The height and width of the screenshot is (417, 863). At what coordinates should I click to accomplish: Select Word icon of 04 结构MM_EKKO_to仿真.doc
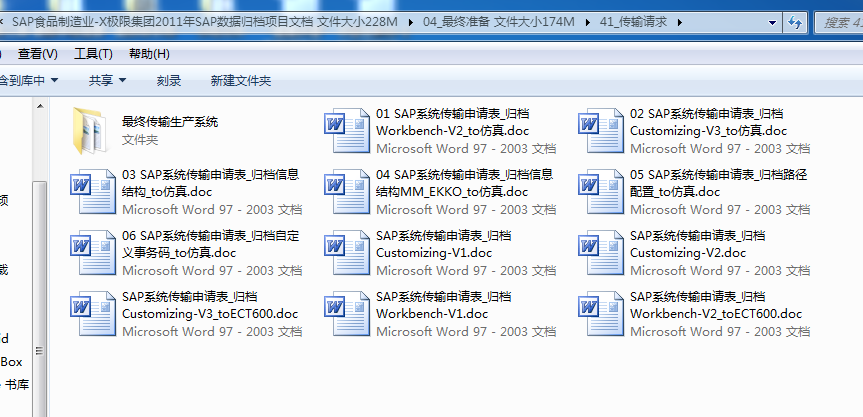(x=347, y=191)
